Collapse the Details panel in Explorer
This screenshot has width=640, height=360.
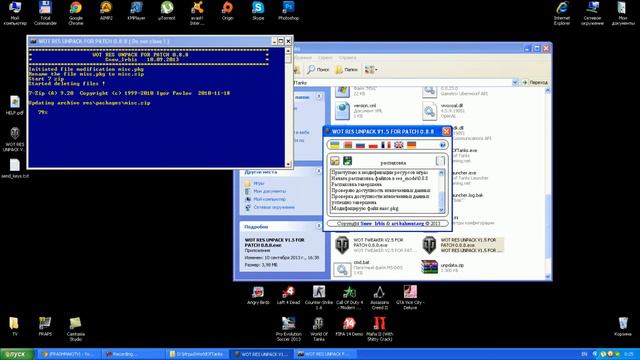pos(318,226)
